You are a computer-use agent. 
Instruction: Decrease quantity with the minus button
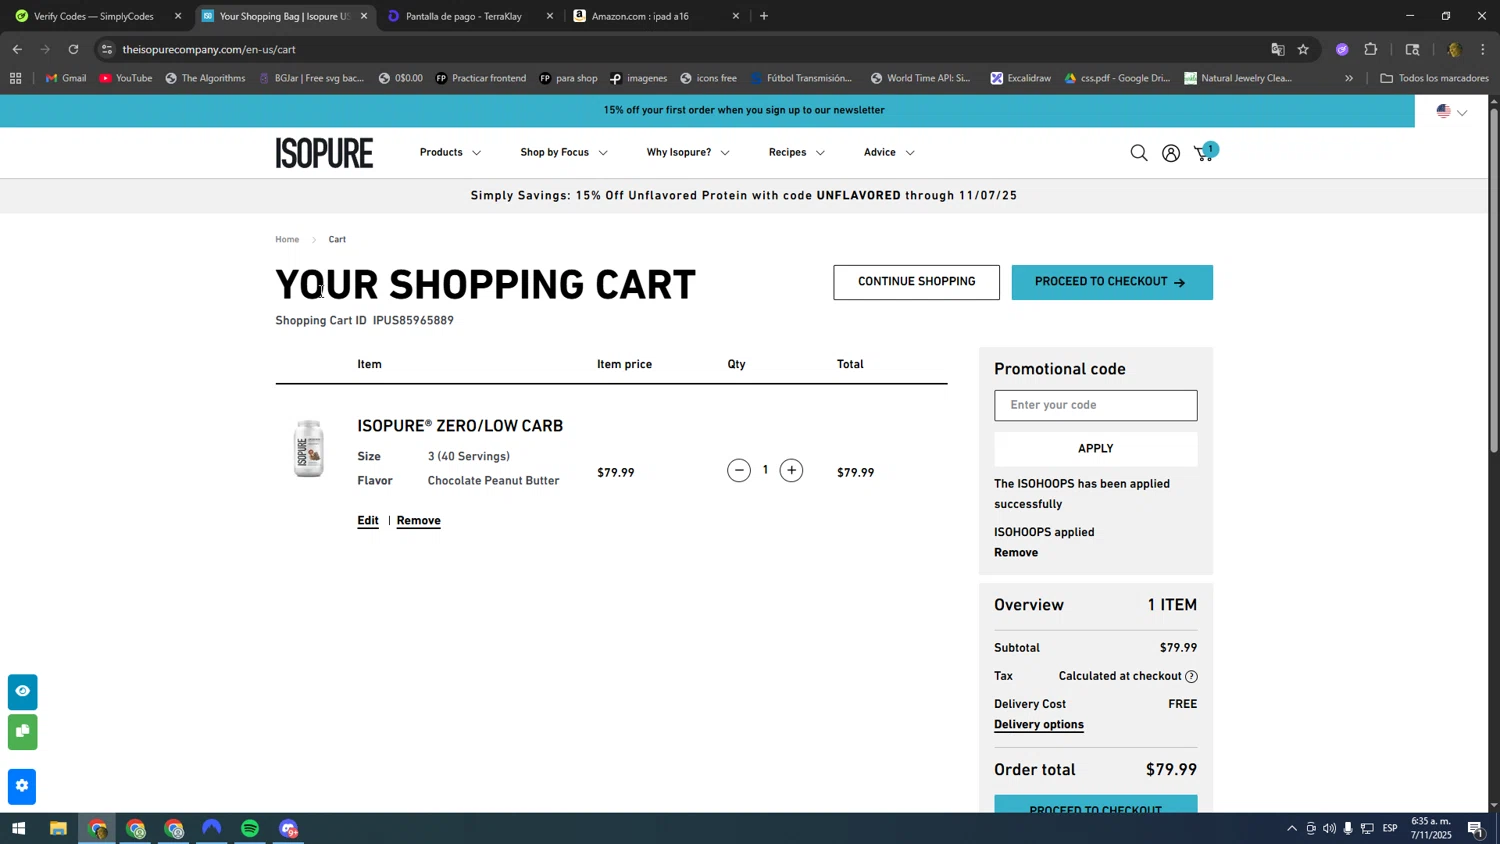(x=739, y=470)
